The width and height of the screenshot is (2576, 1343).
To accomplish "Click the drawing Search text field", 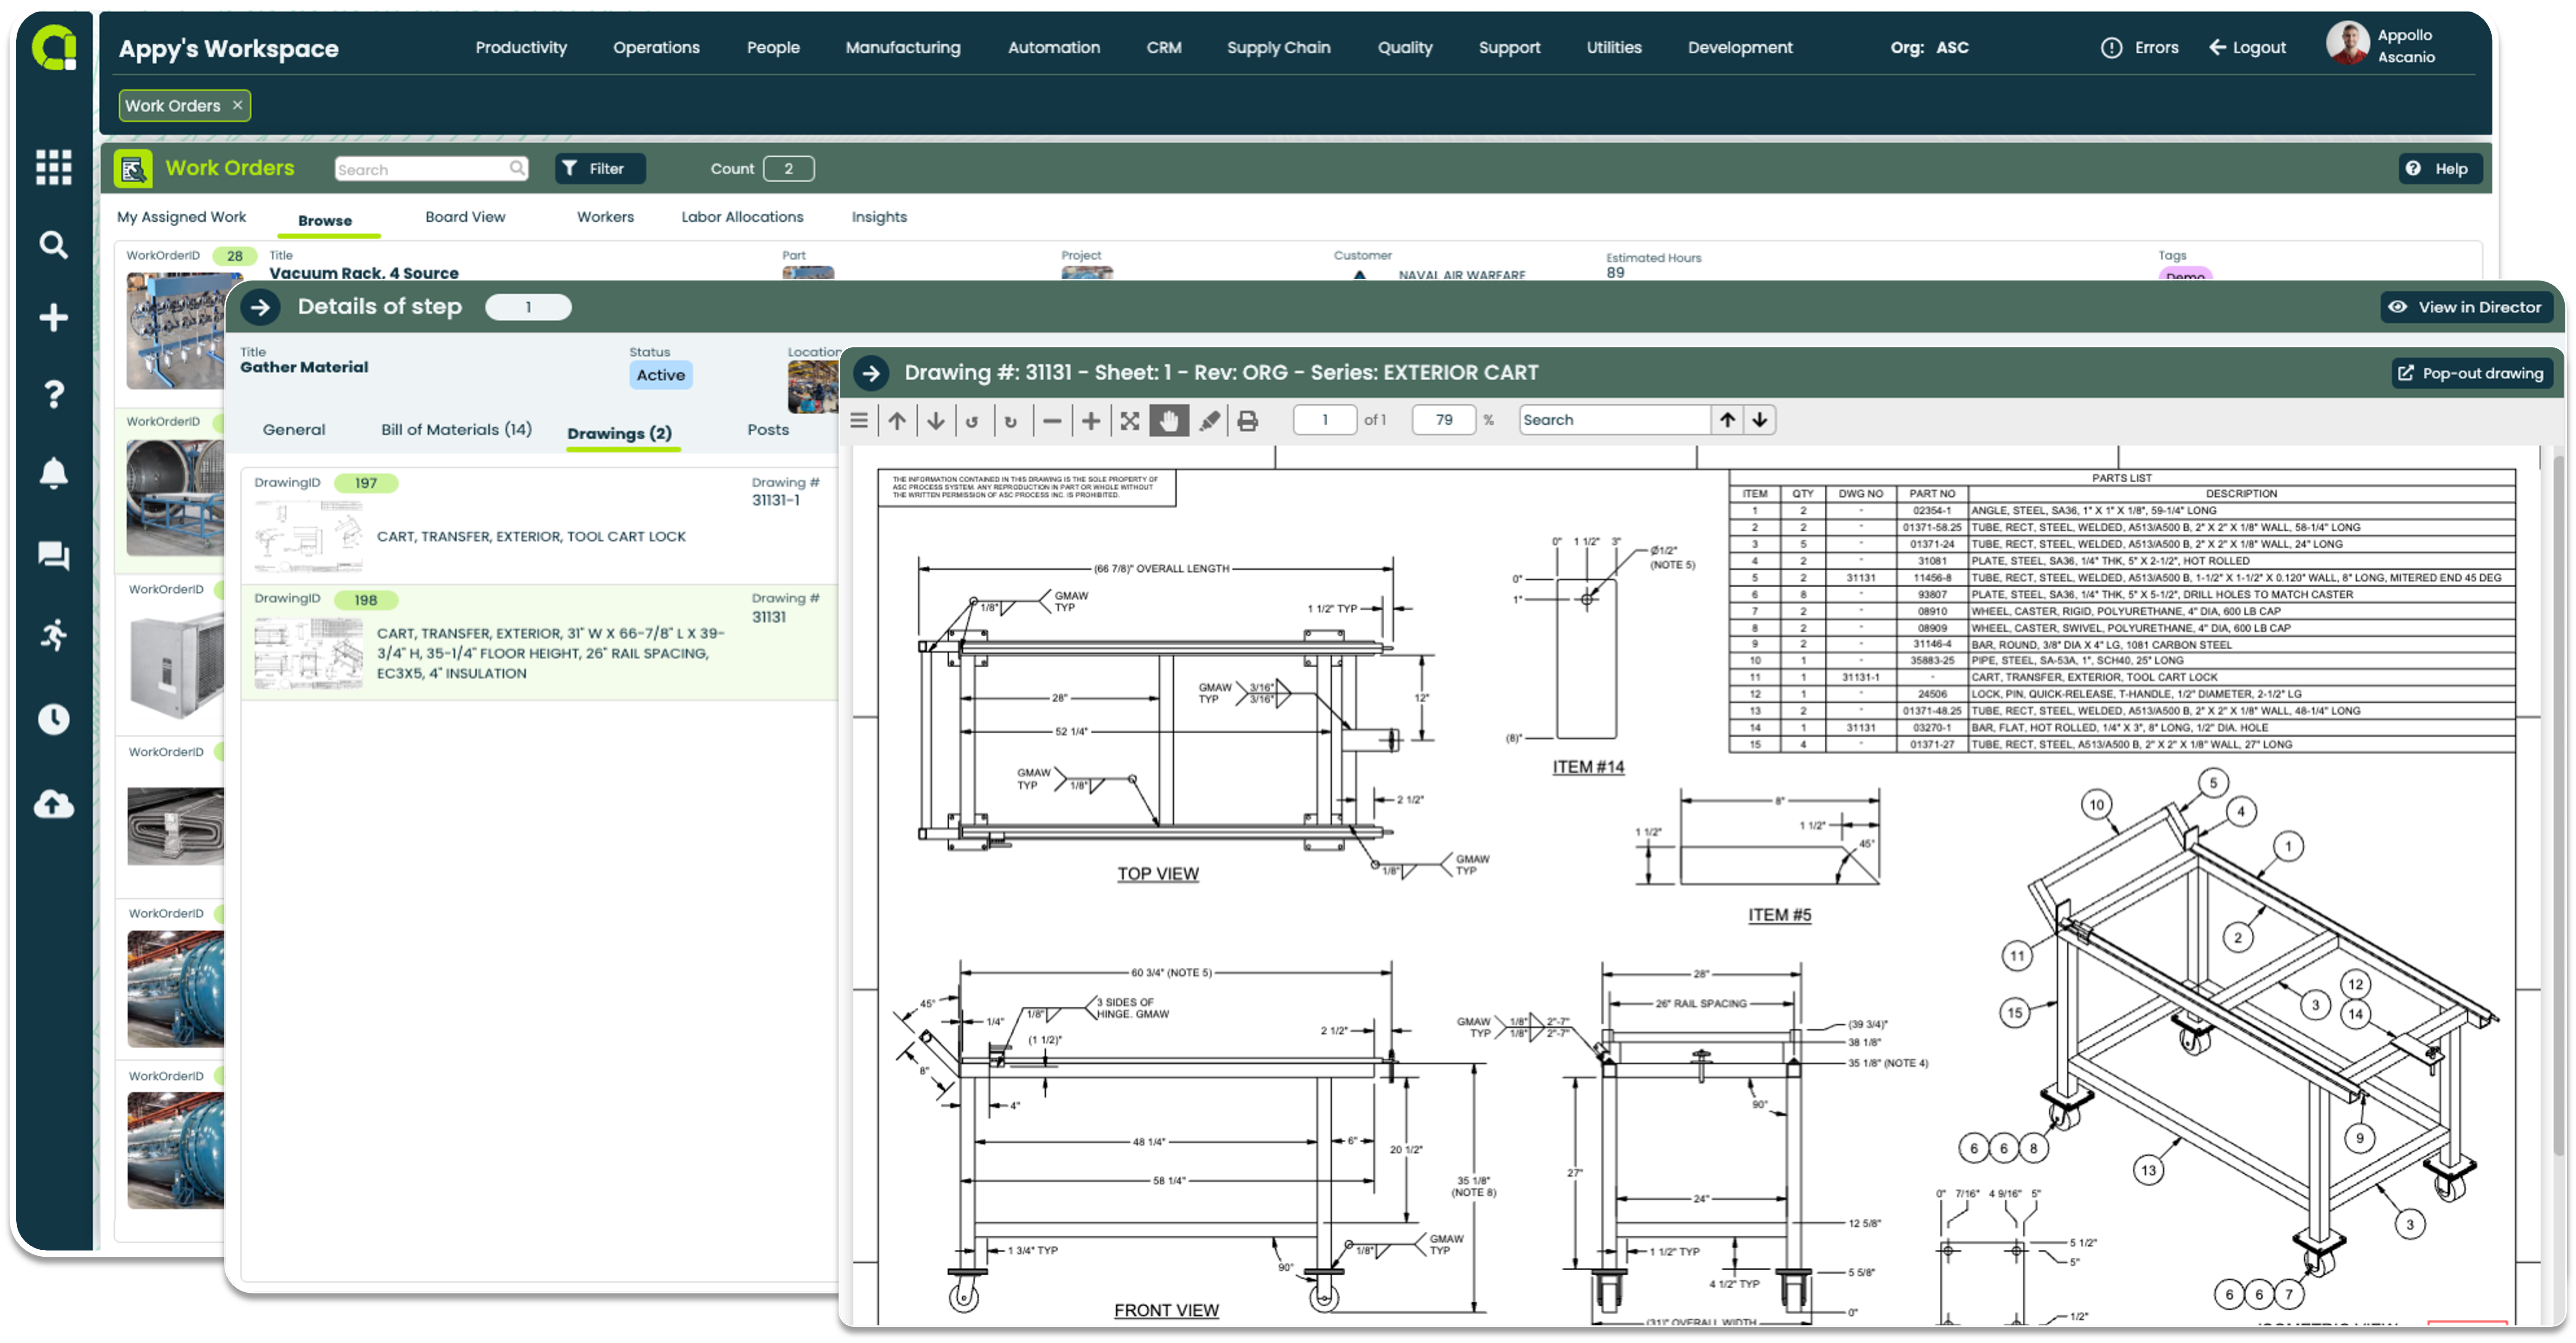I will [x=1614, y=420].
